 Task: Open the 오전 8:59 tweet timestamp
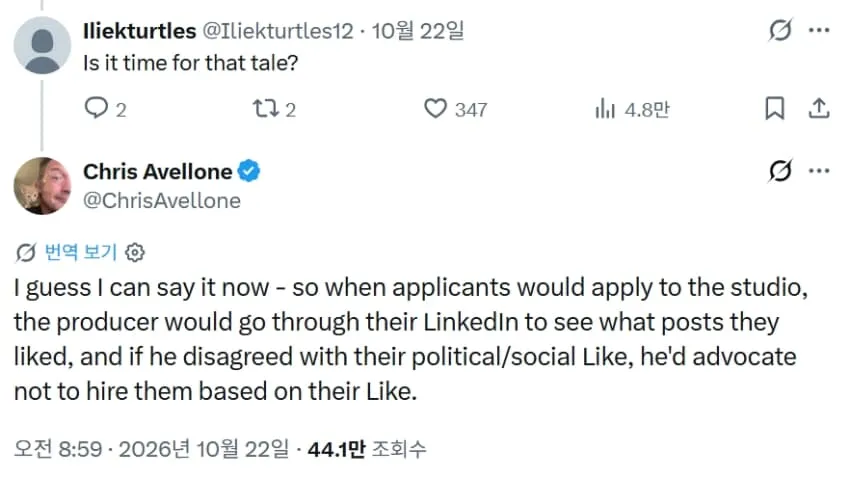152,449
